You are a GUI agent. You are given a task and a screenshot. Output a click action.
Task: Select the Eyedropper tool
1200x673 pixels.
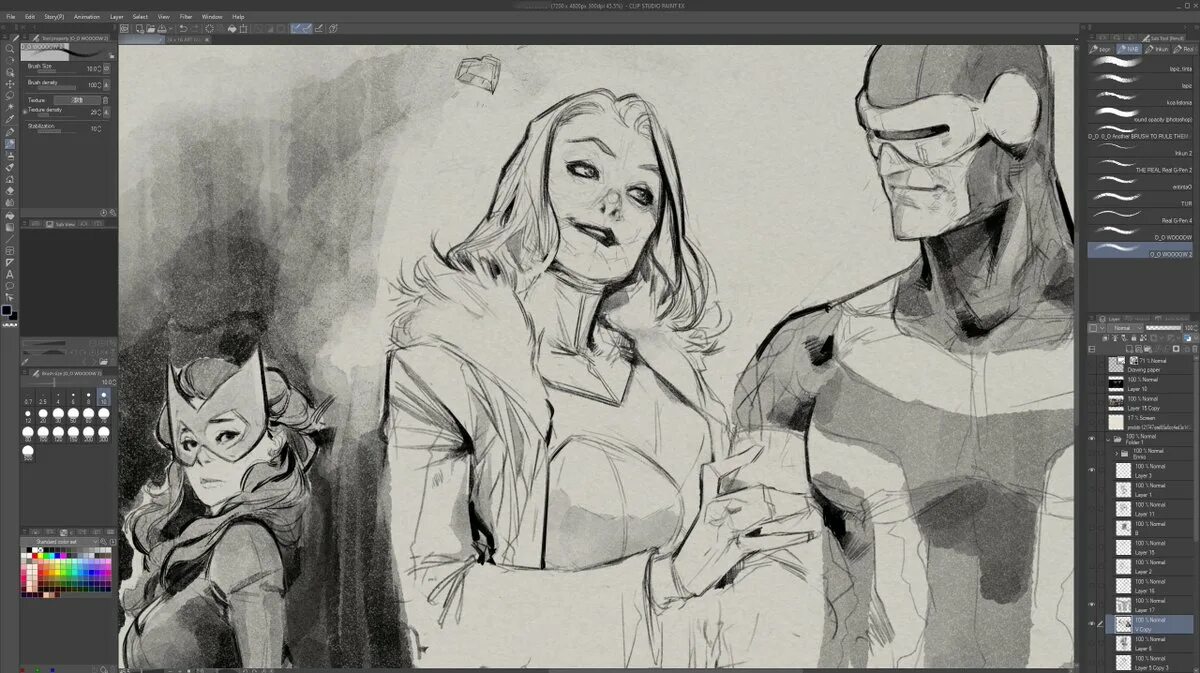[10, 120]
